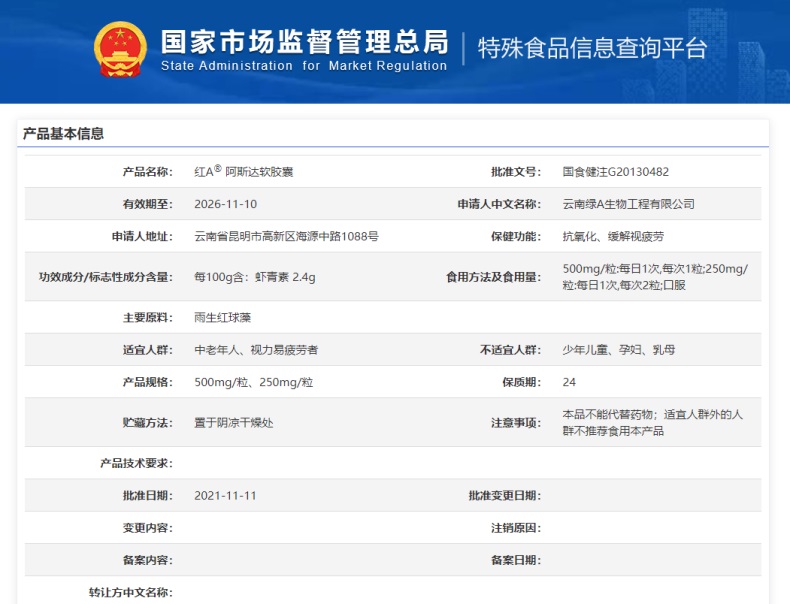The image size is (790, 604).
Task: Click the suitable group 中老年人、视力易疲劳者
Action: click(x=256, y=350)
